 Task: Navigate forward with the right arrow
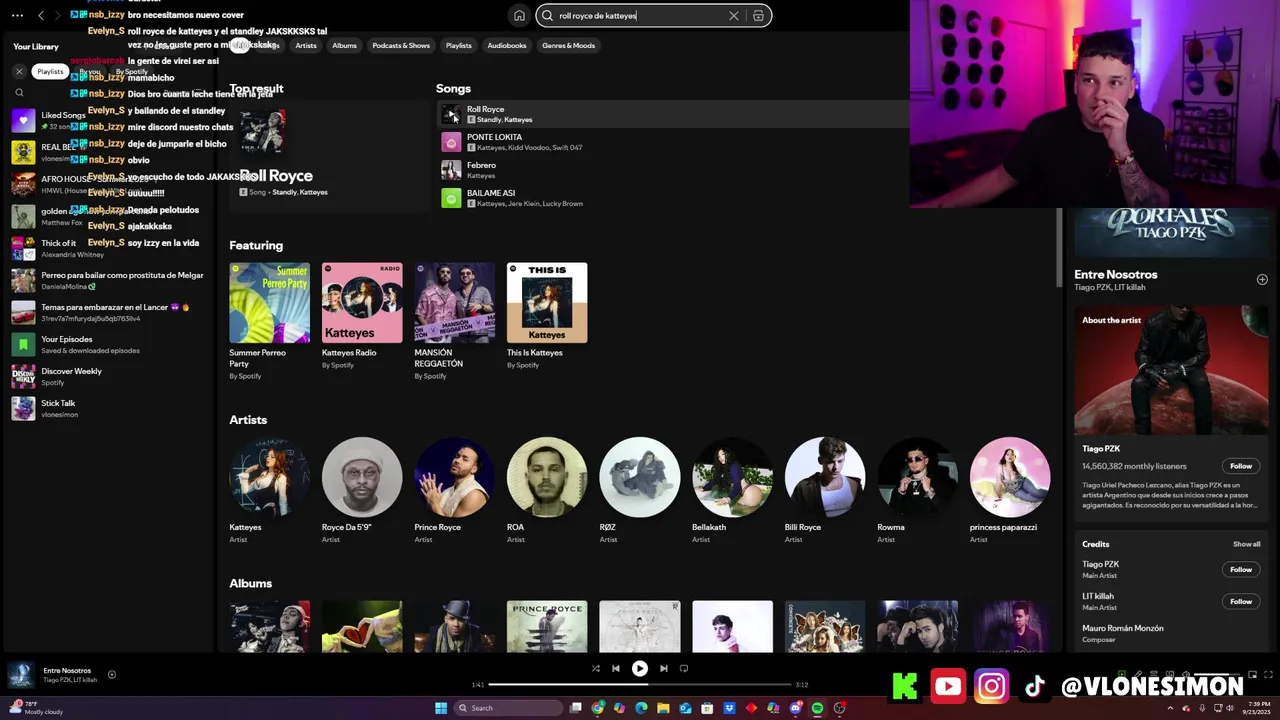pos(58,15)
